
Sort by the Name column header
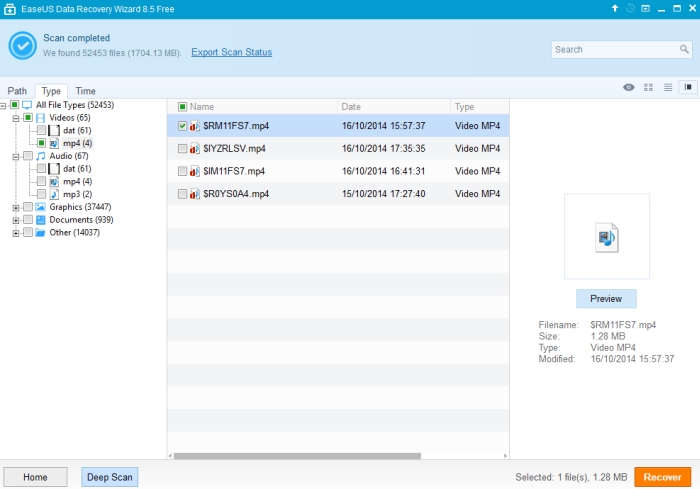click(x=252, y=107)
